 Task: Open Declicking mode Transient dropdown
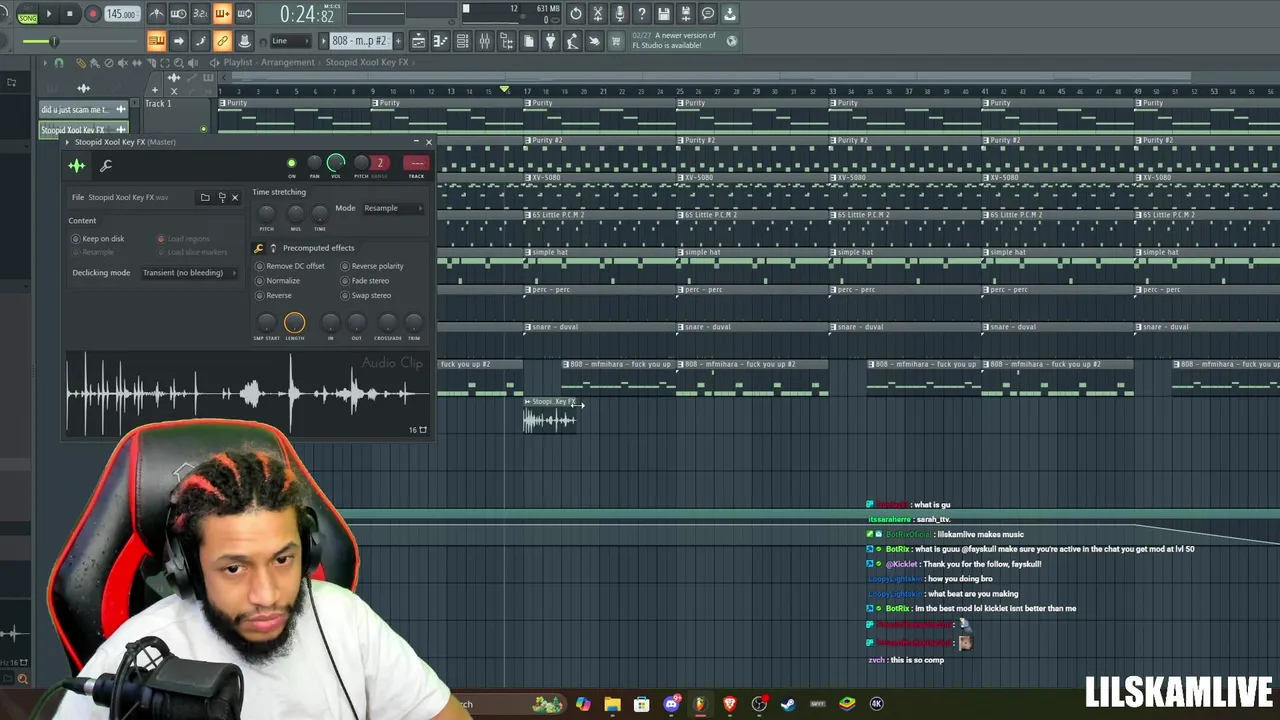189,273
